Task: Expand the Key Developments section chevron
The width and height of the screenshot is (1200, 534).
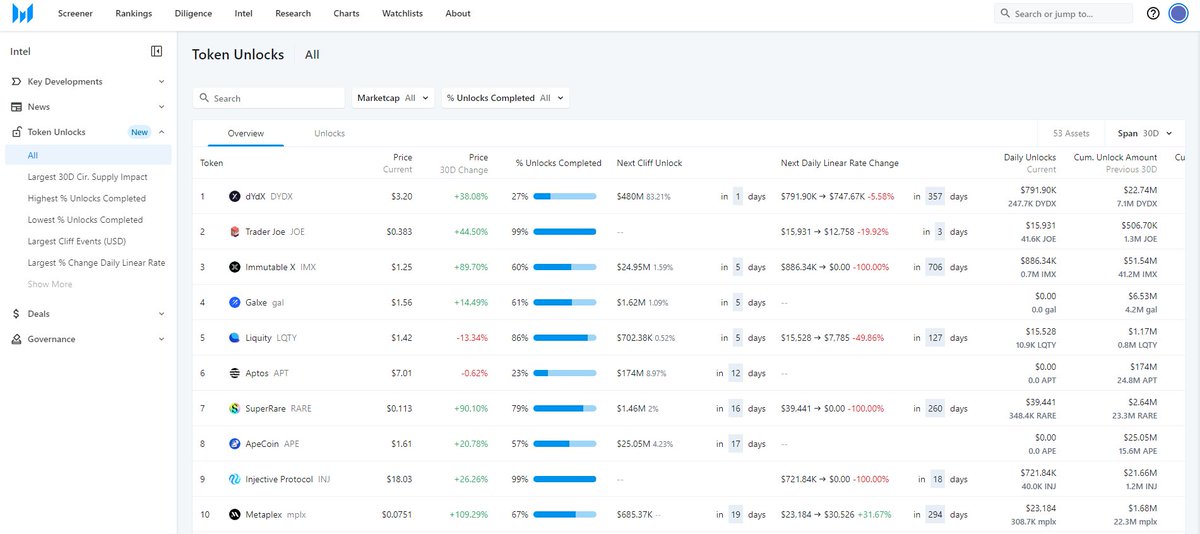Action: [x=162, y=82]
